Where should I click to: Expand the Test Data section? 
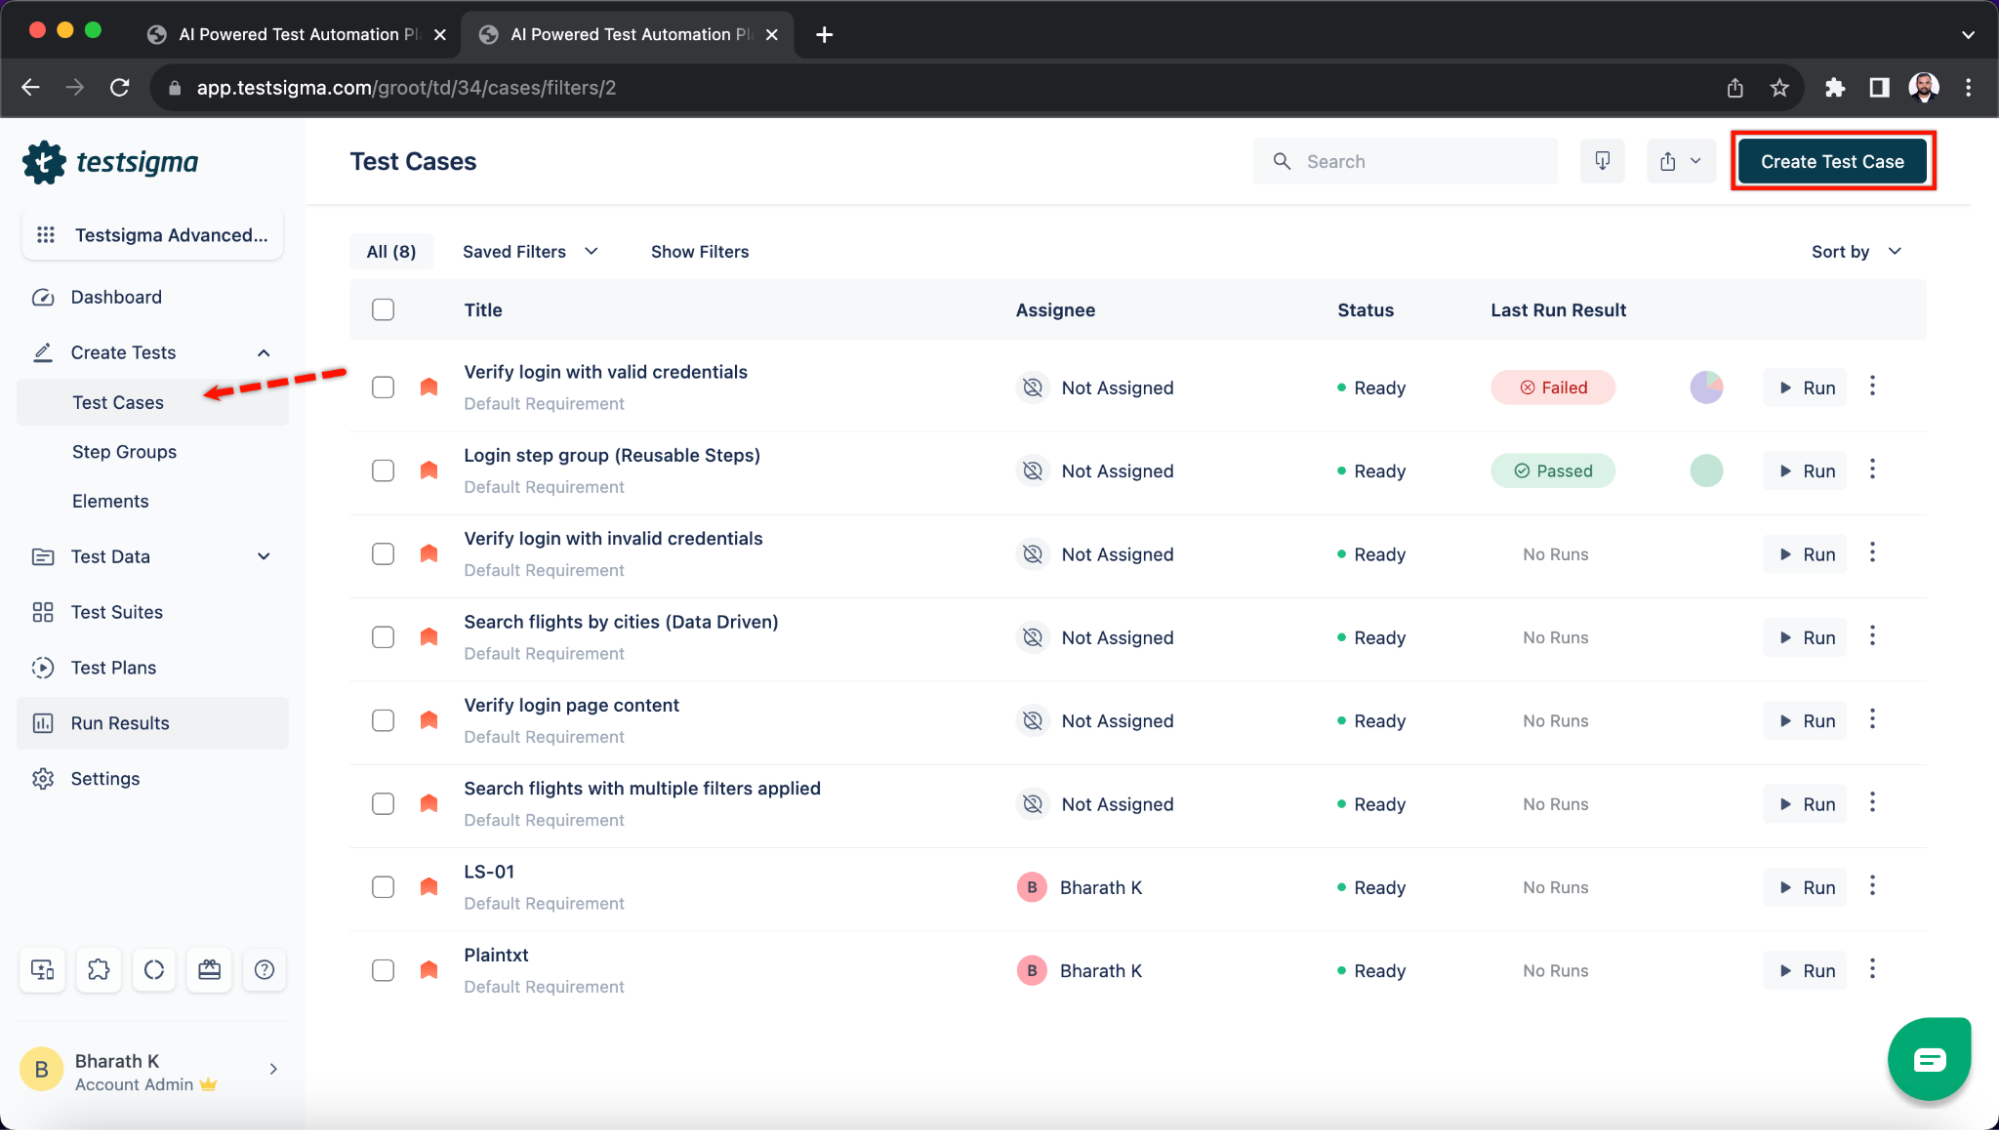(264, 556)
